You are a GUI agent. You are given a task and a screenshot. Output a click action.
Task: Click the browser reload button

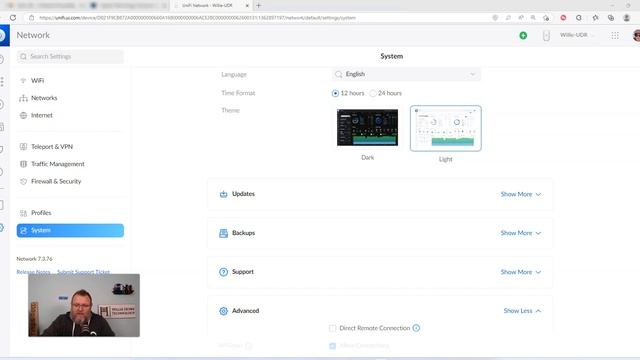[x=13, y=18]
